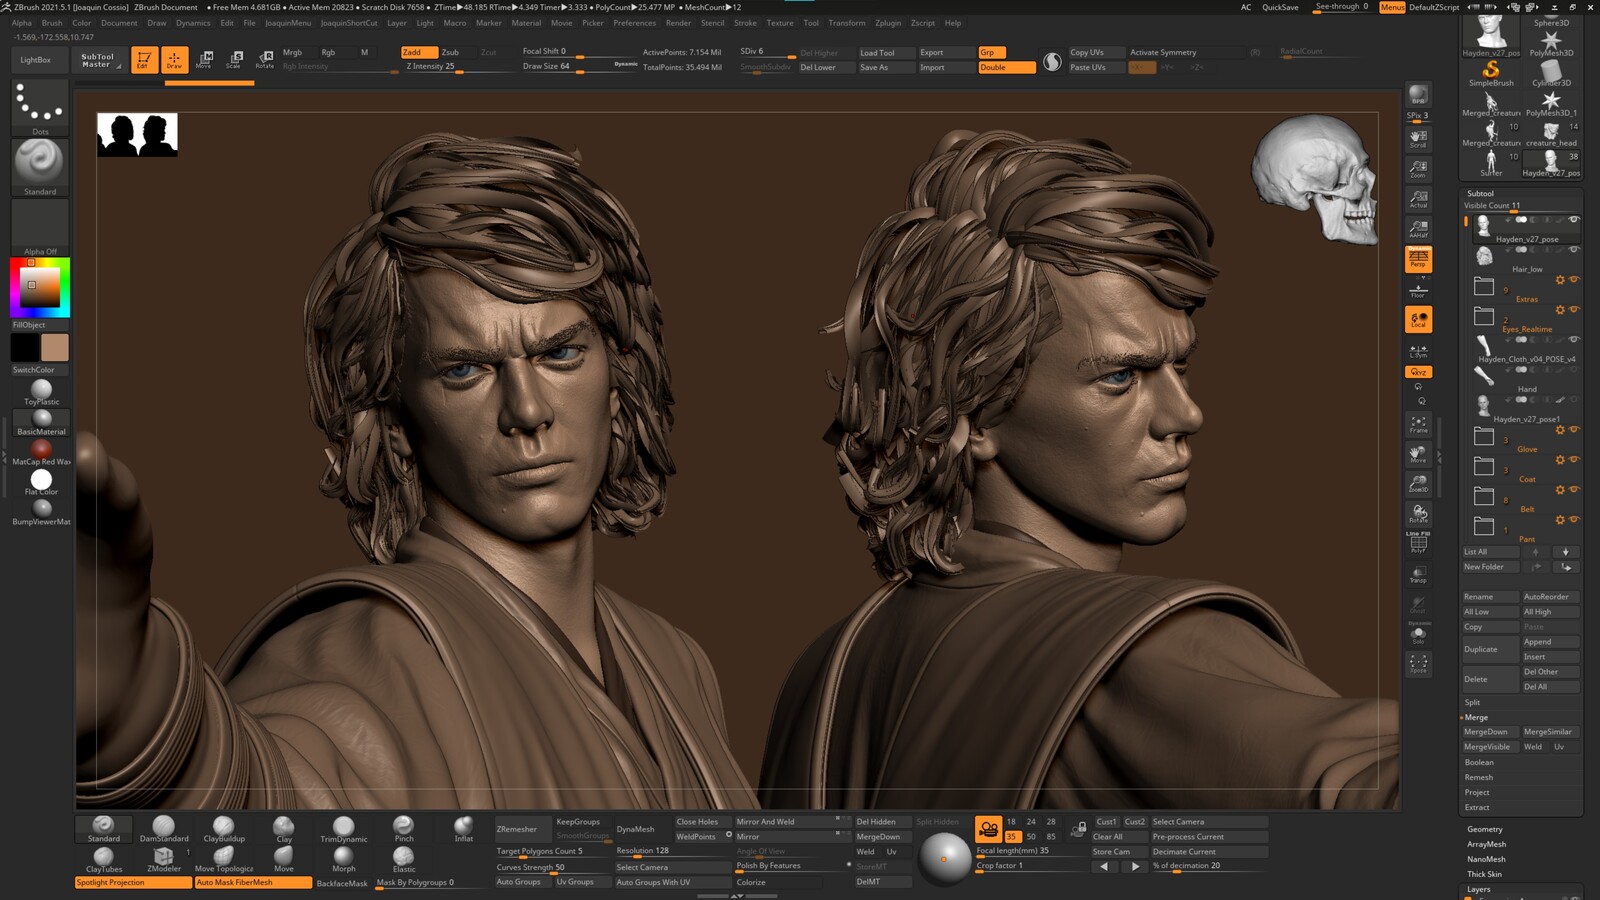Screen dimensions: 1600x900
Task: Click the BPR render icon
Action: 1418,95
